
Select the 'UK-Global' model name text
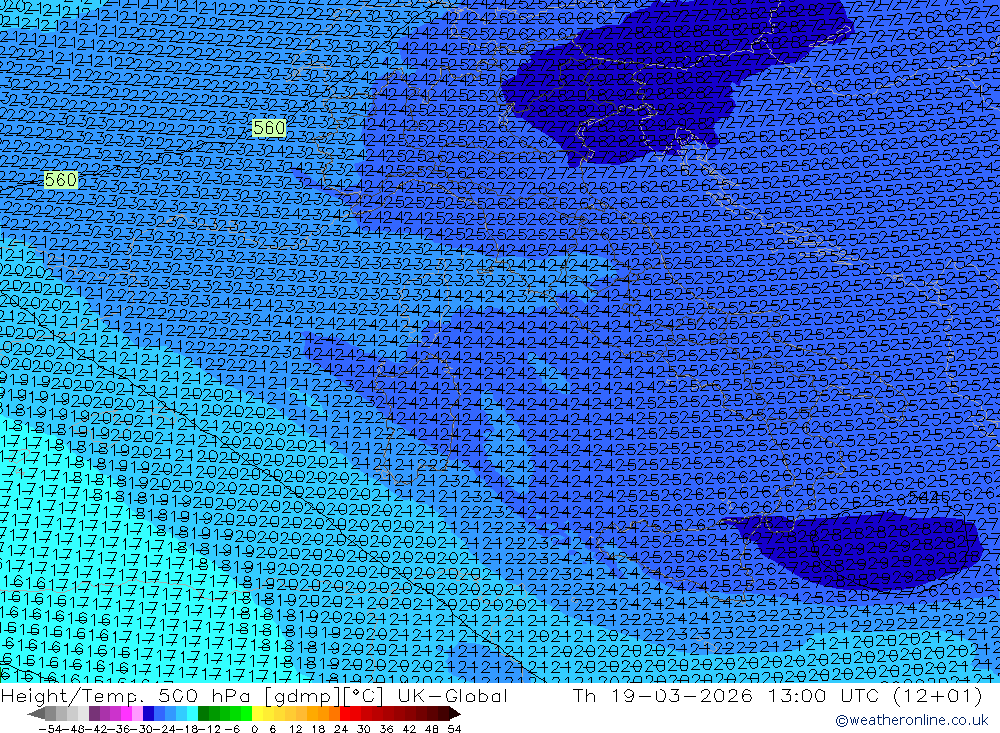(x=452, y=695)
